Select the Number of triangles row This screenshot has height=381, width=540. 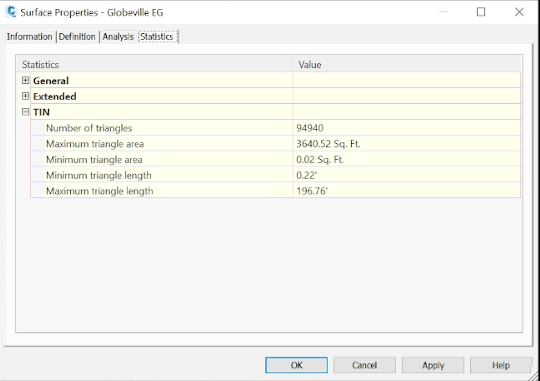(x=276, y=128)
